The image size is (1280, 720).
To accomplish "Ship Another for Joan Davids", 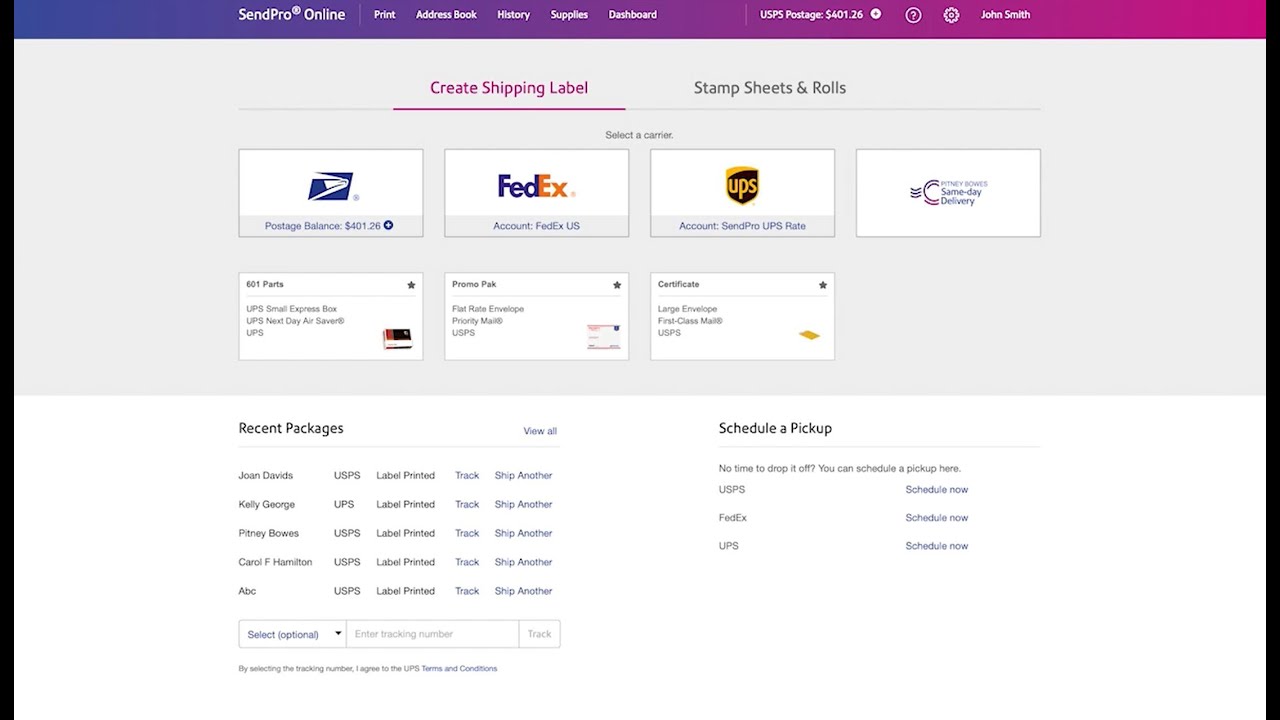I will pos(523,476).
